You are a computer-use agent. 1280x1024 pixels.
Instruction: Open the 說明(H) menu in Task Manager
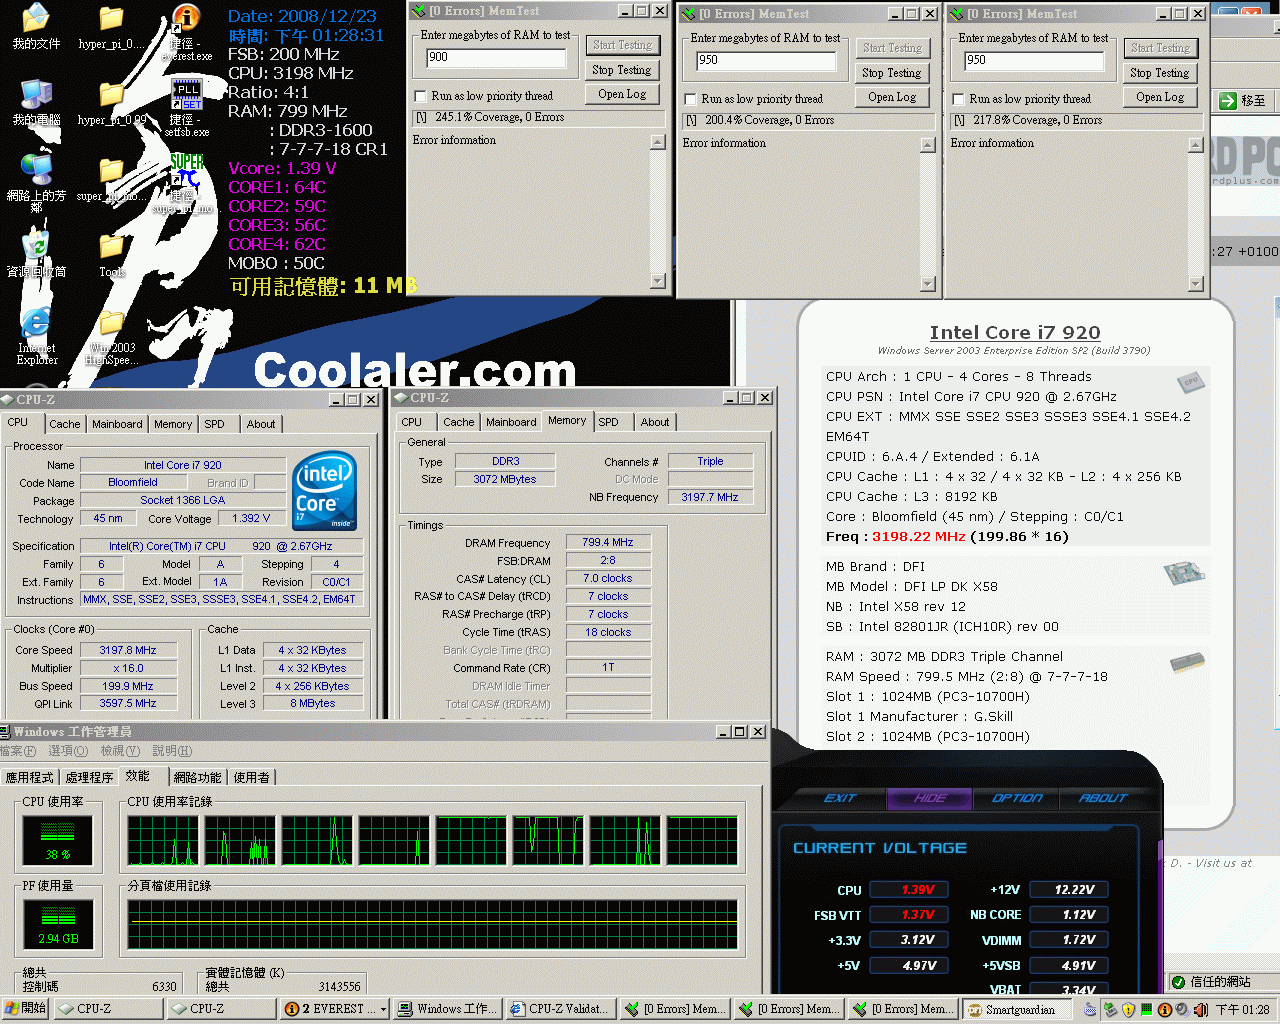[x=172, y=751]
